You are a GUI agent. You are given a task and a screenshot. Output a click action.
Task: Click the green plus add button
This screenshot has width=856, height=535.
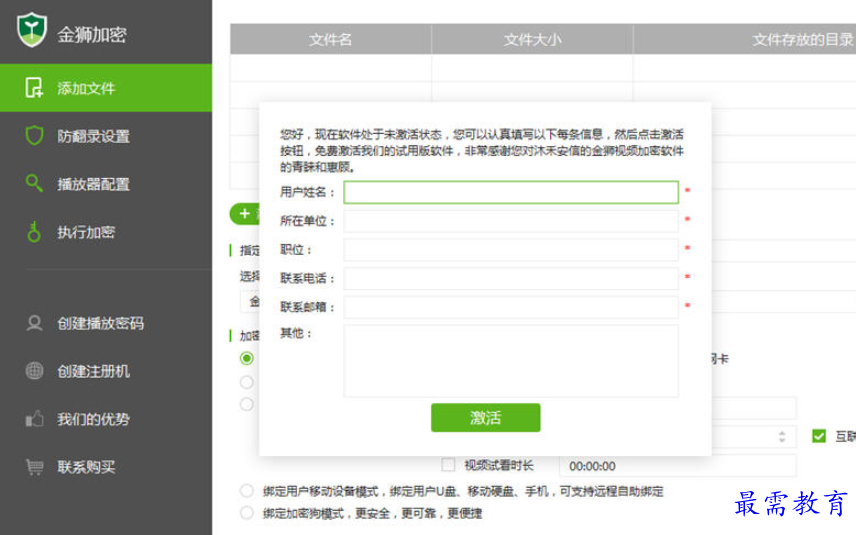click(245, 213)
